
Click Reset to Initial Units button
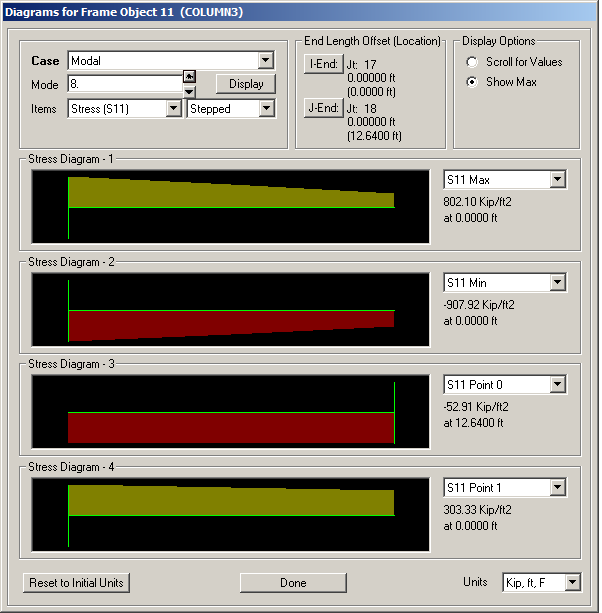coord(77,582)
